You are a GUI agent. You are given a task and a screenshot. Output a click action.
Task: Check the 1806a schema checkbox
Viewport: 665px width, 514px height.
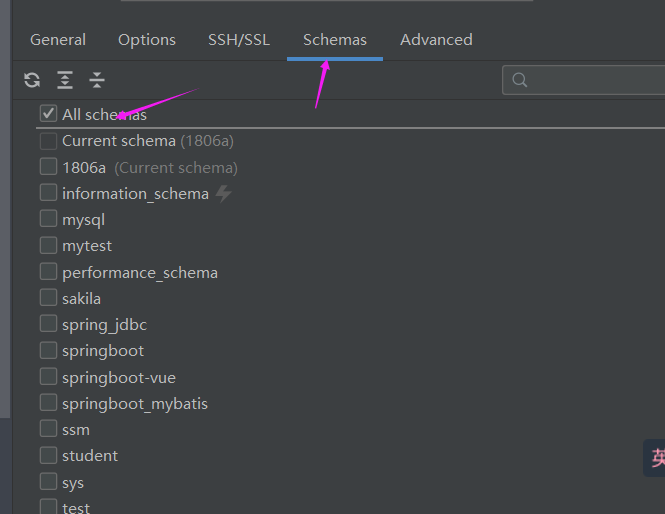point(48,167)
